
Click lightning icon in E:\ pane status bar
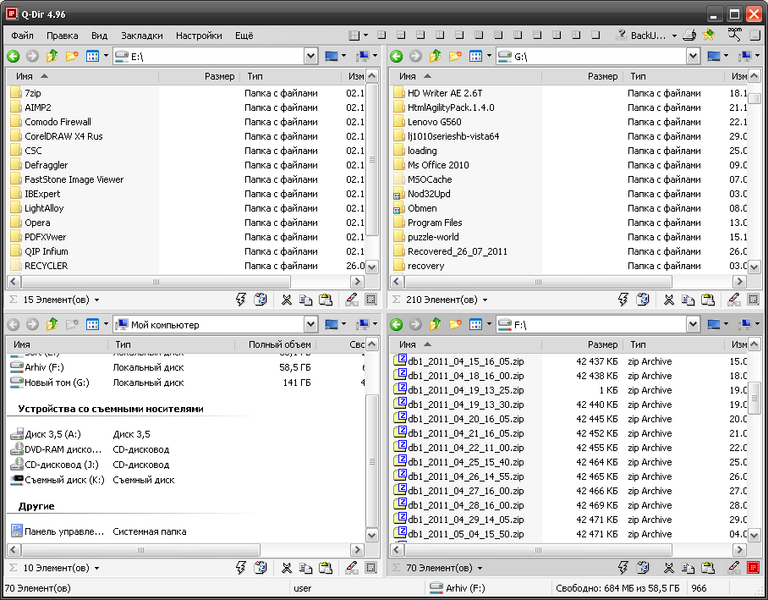pos(240,299)
